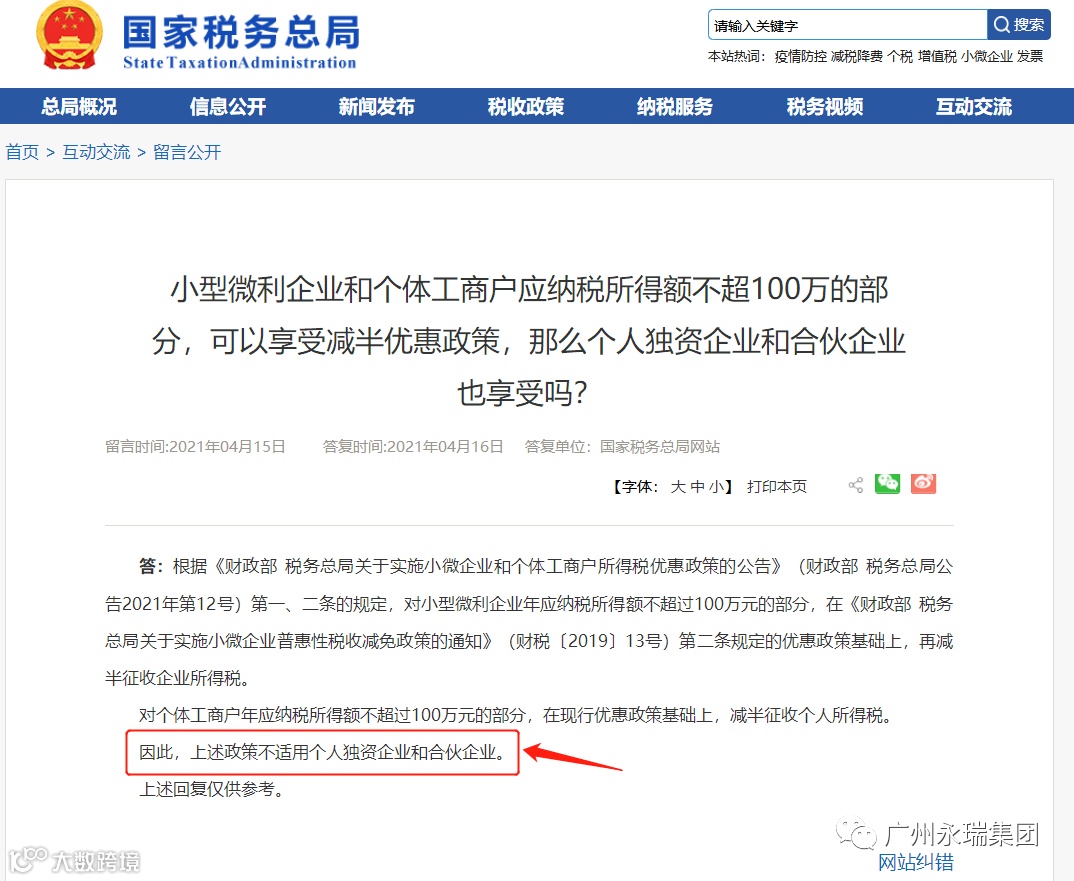Open 网站纠错 link at bottom
Viewport: 1074px width, 881px height.
[916, 862]
